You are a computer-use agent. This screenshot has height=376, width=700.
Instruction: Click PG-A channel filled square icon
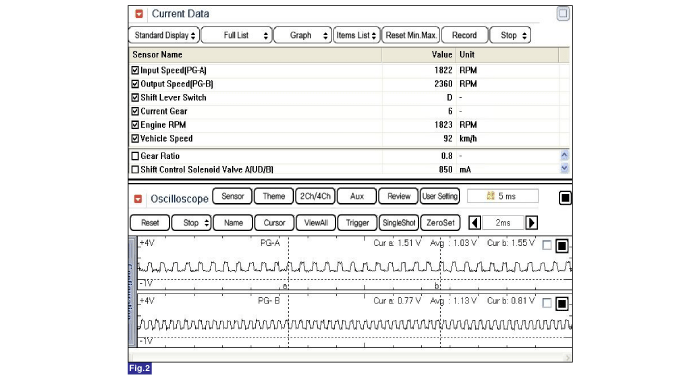[x=562, y=246]
